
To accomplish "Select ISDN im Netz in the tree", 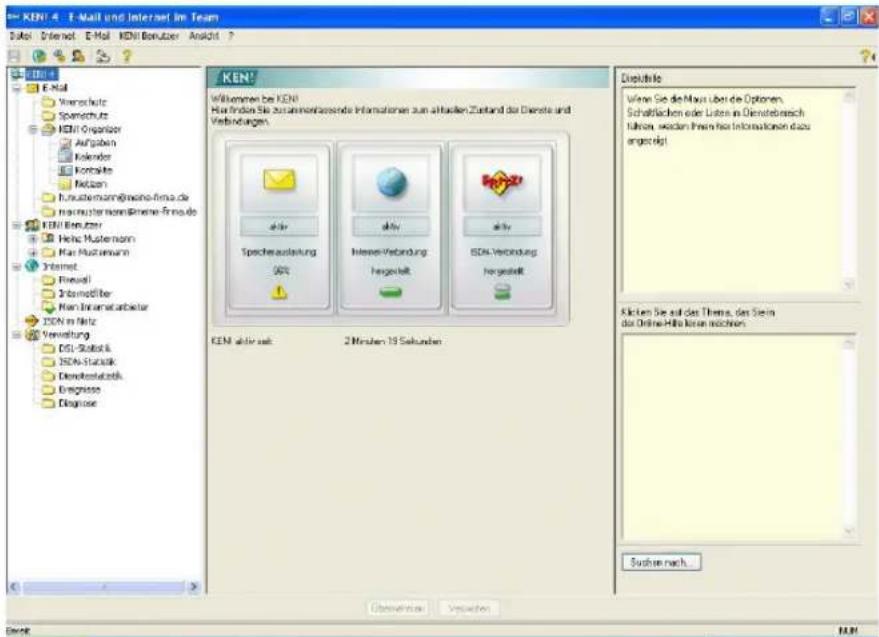I will [69, 321].
